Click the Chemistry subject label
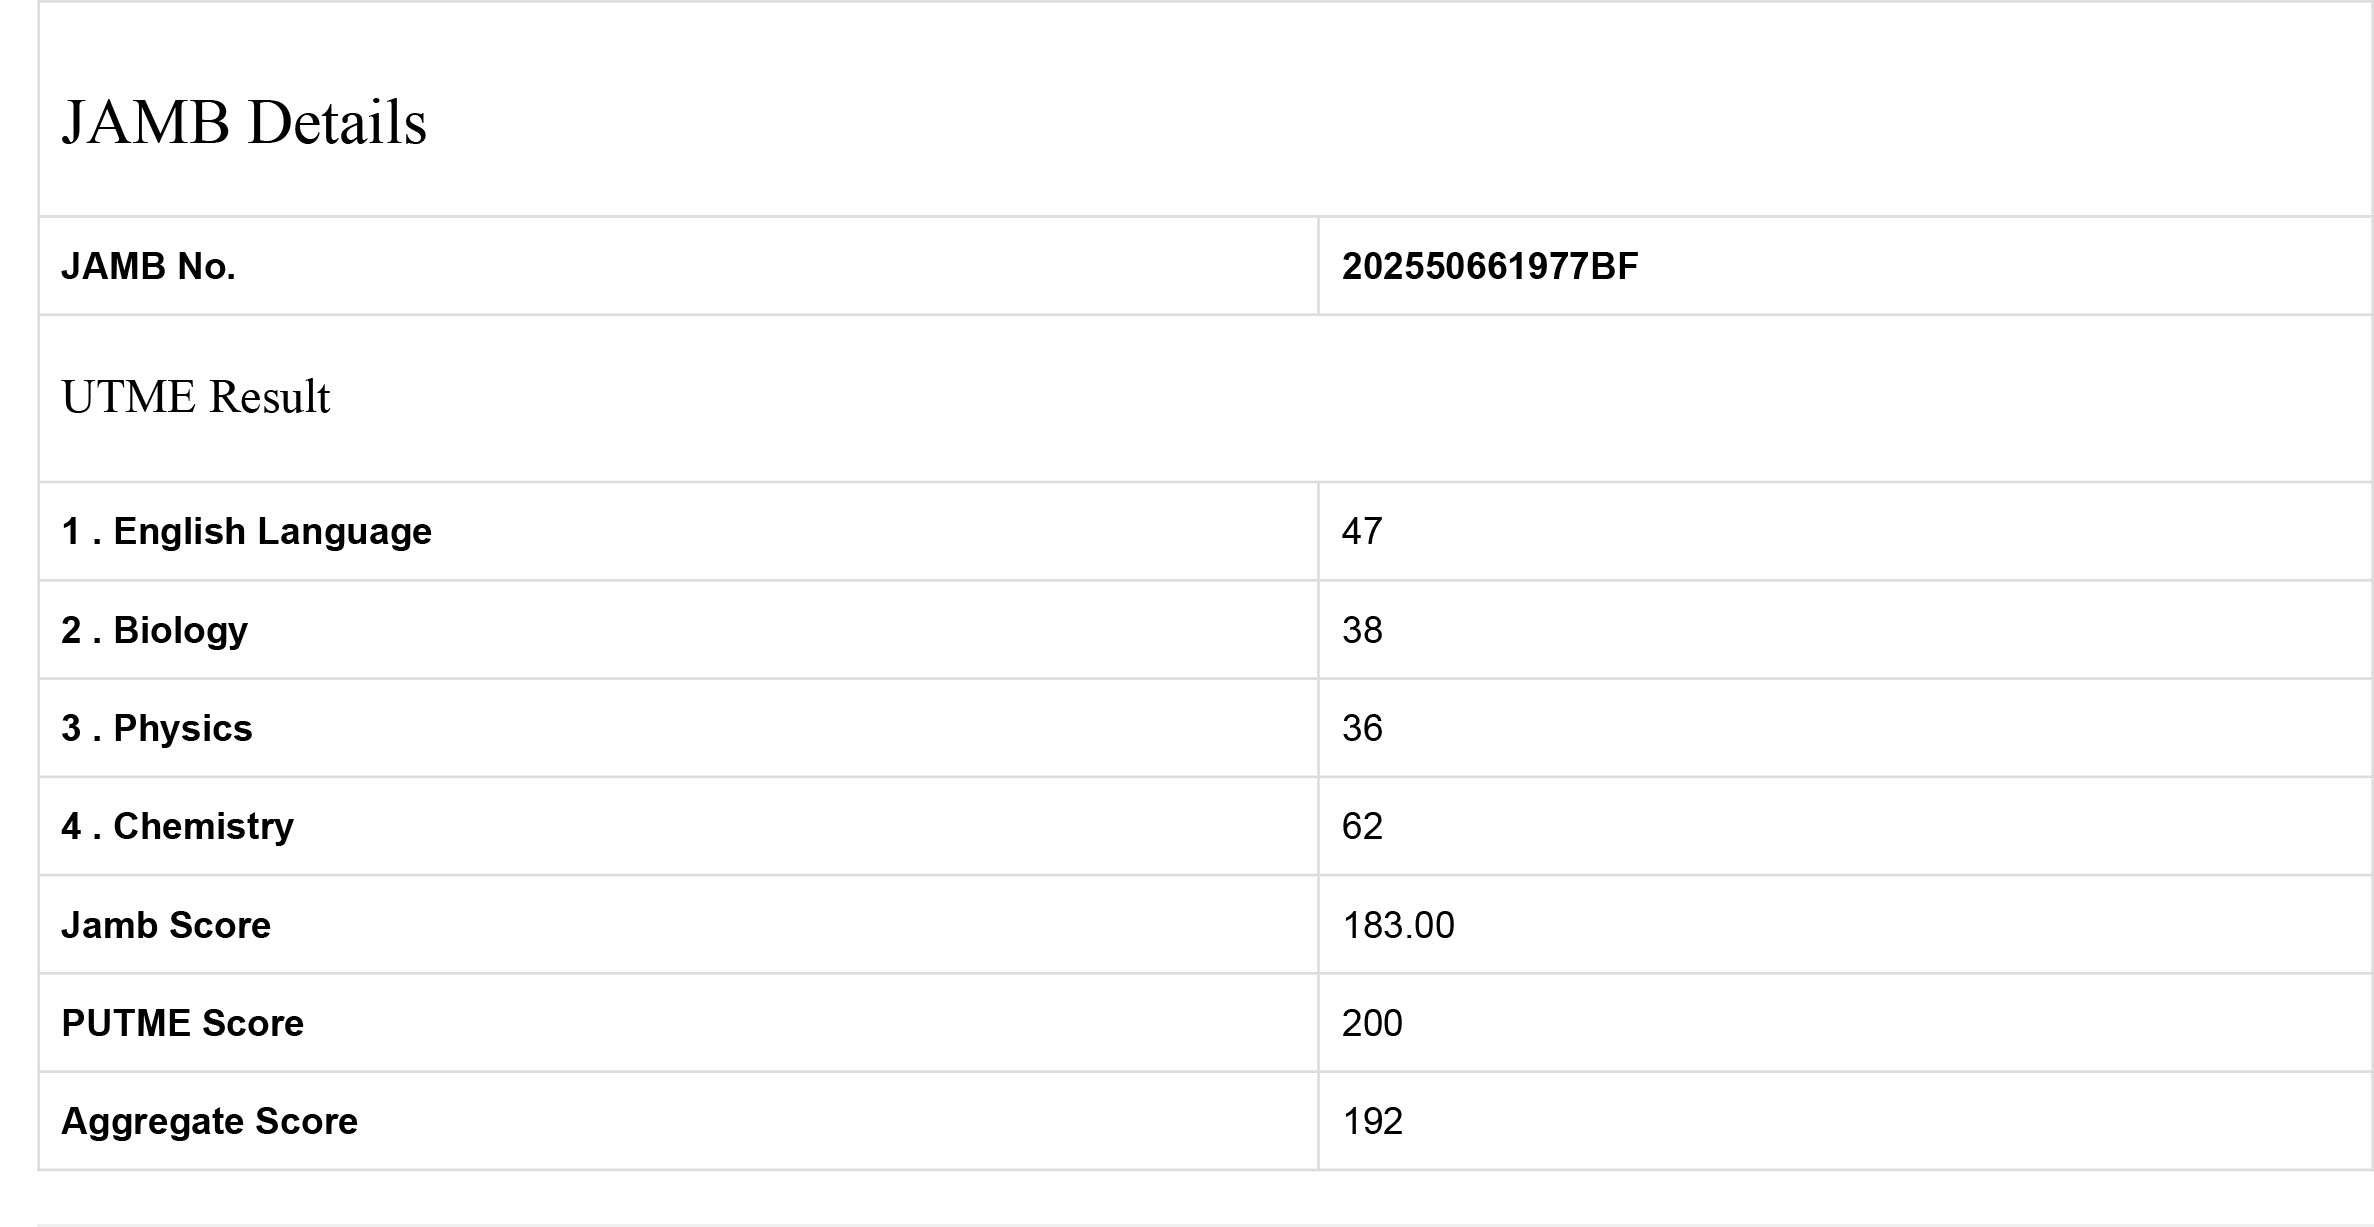 [x=203, y=827]
